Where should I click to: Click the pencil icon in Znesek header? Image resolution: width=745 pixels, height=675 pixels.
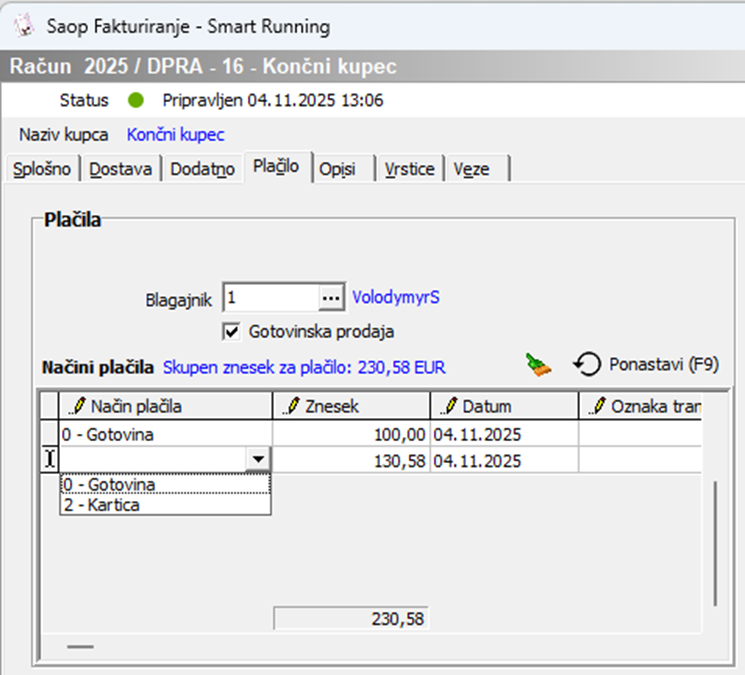(x=291, y=407)
